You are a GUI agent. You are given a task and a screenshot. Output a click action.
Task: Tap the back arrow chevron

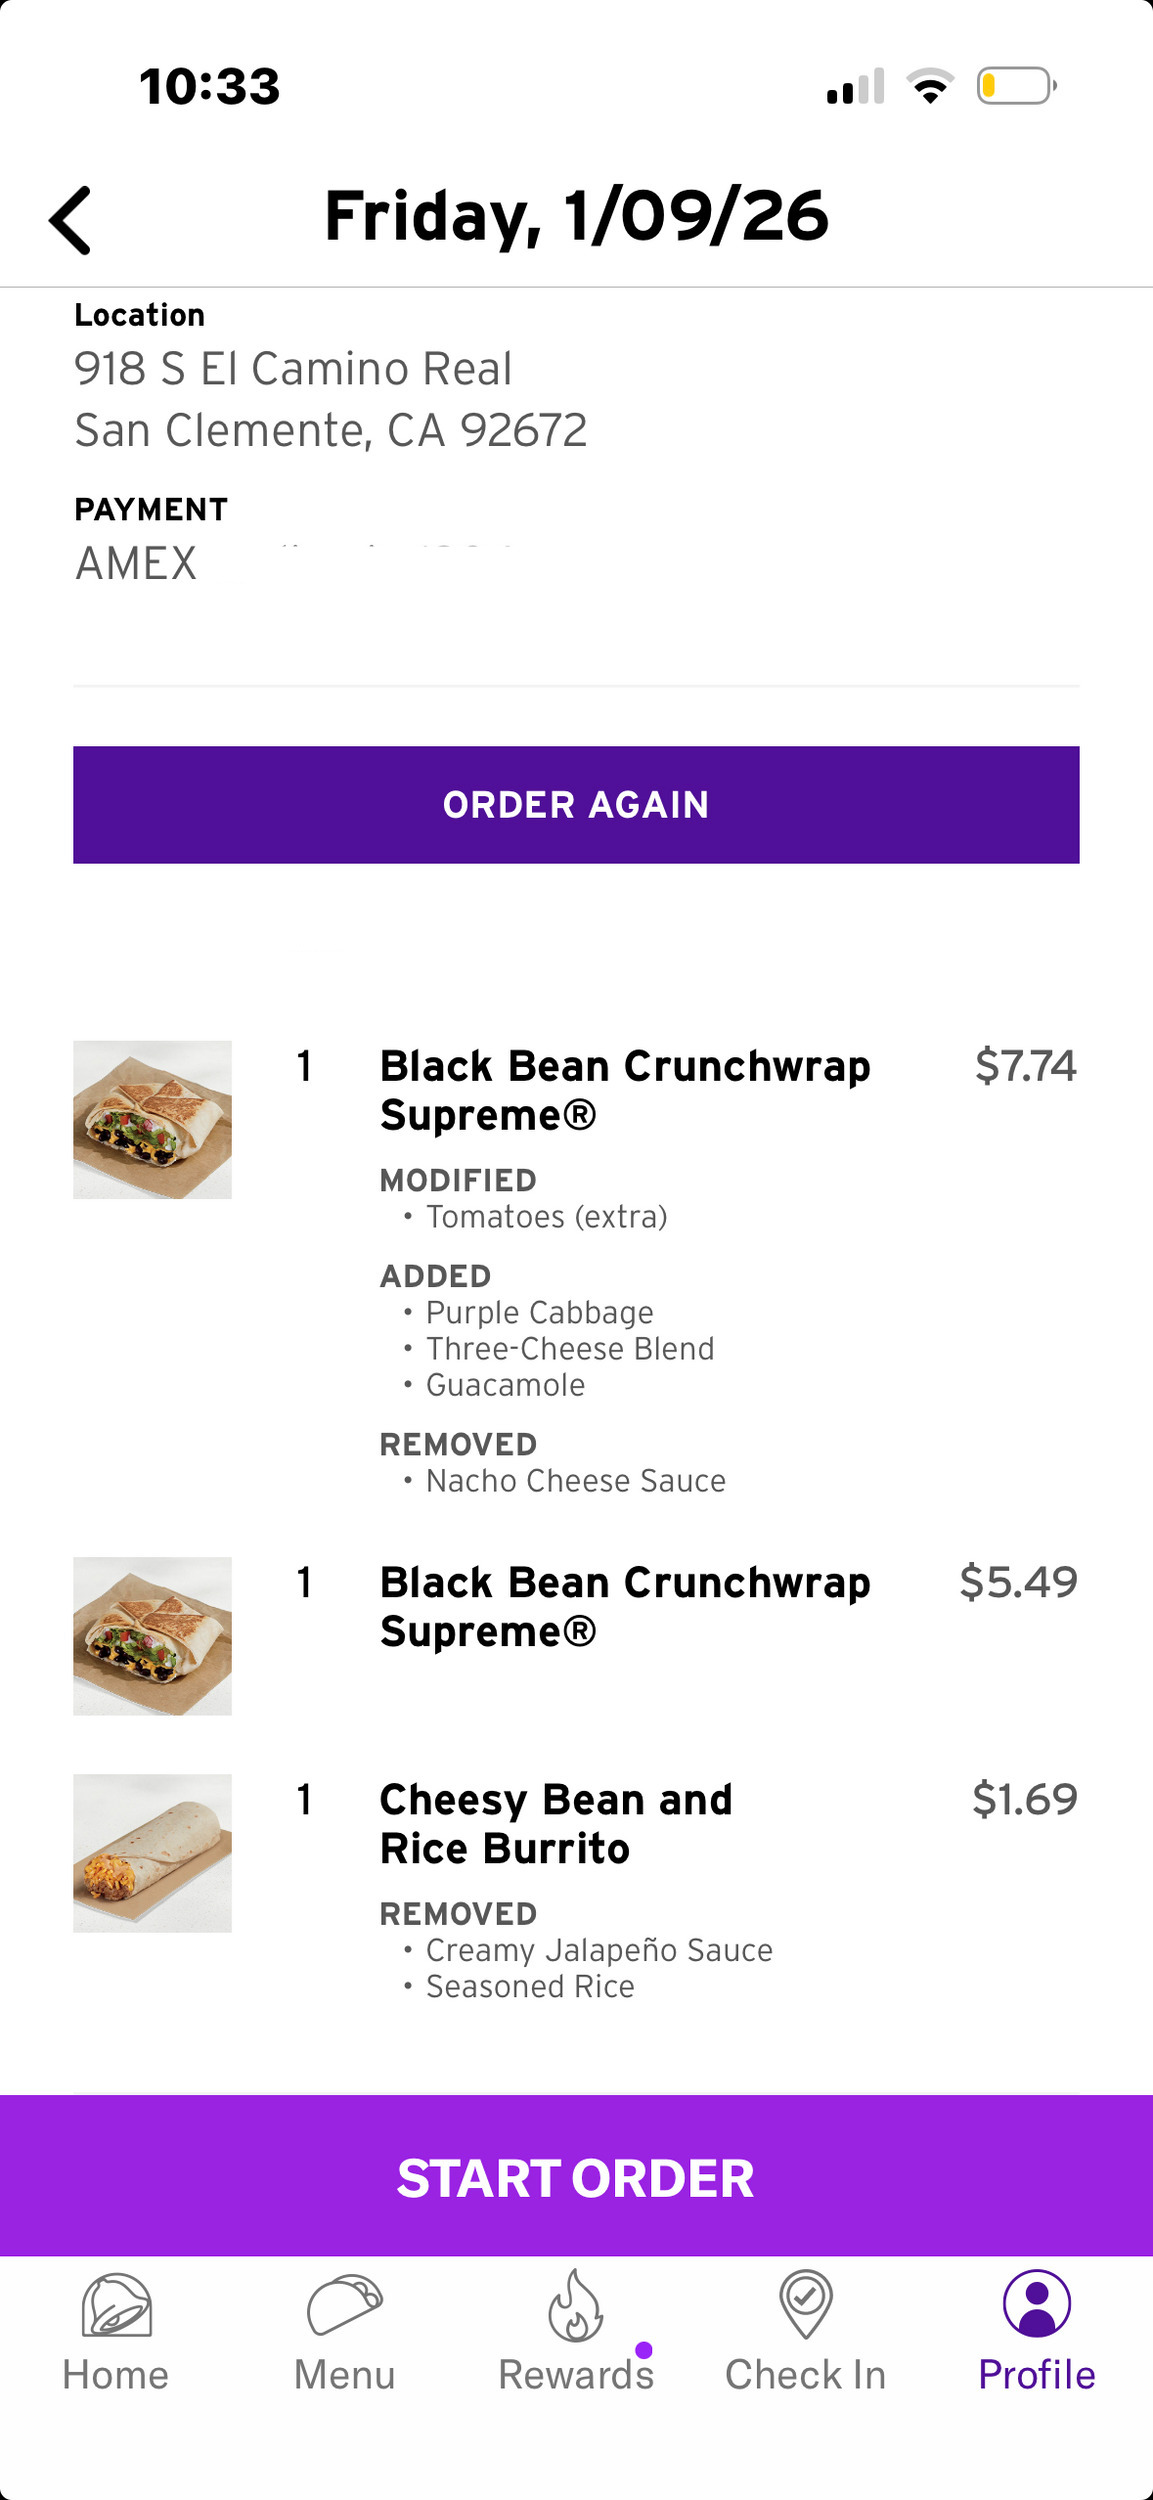coord(71,220)
